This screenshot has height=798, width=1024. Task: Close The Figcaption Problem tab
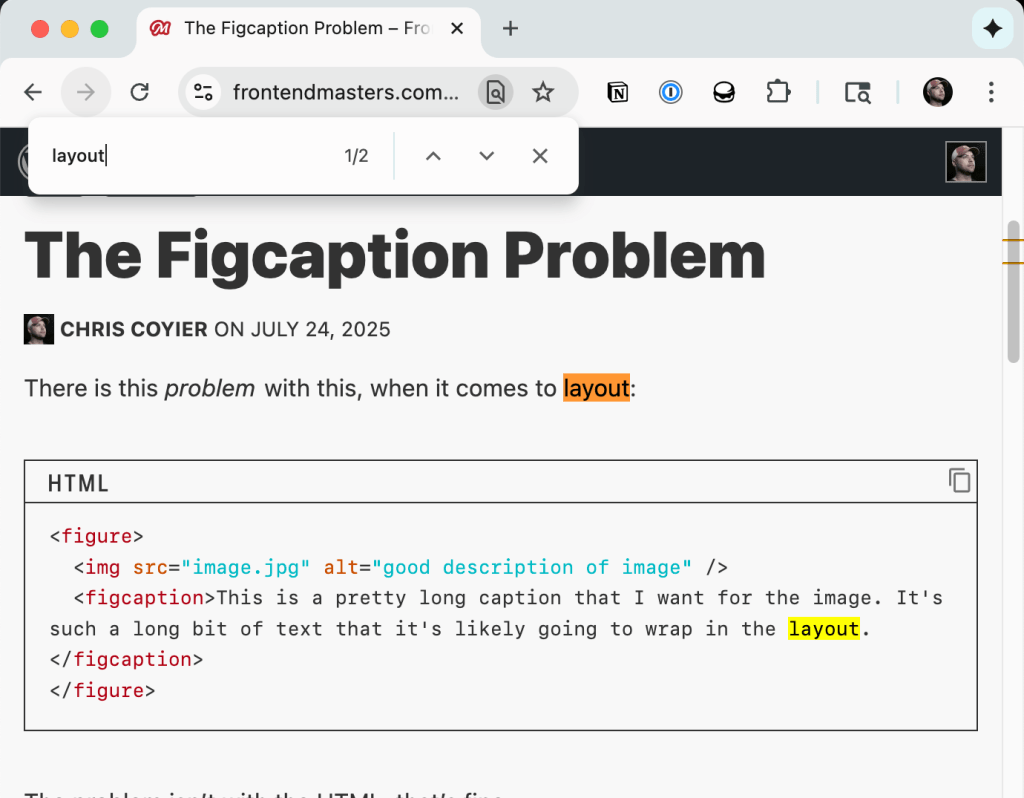click(457, 29)
